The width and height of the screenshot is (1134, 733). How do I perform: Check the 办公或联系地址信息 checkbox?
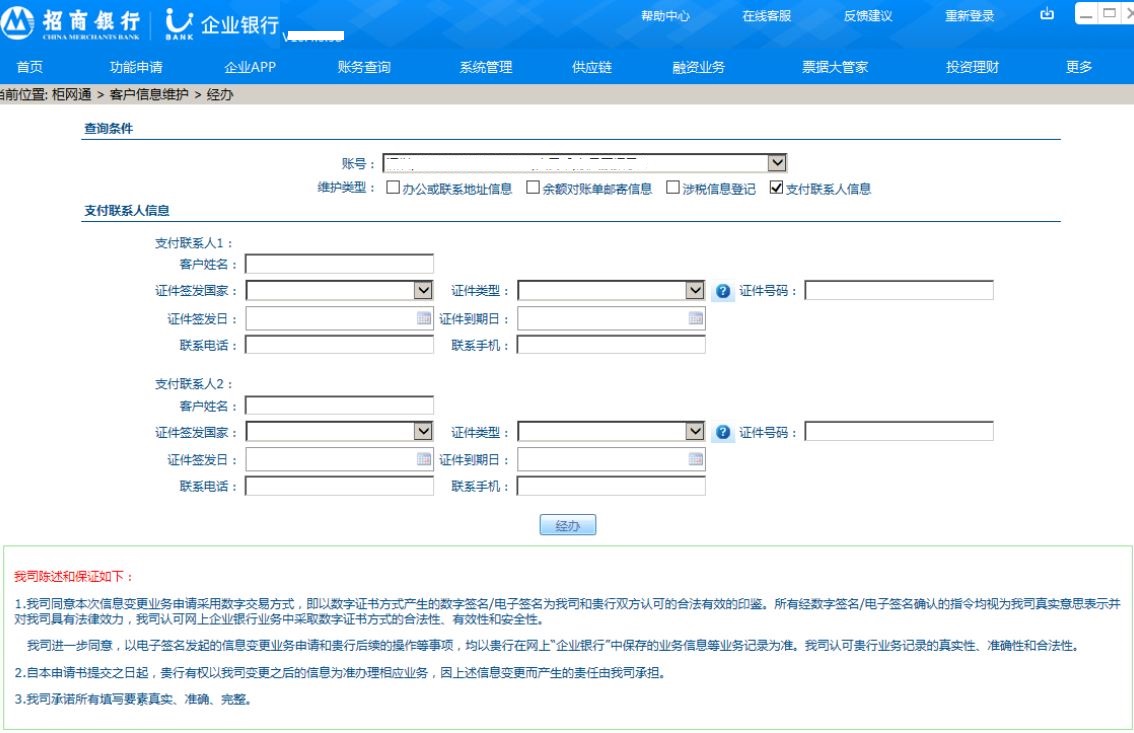(393, 188)
